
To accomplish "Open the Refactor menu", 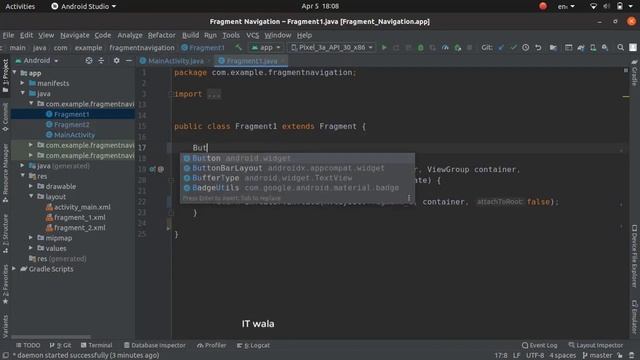I will (x=162, y=35).
